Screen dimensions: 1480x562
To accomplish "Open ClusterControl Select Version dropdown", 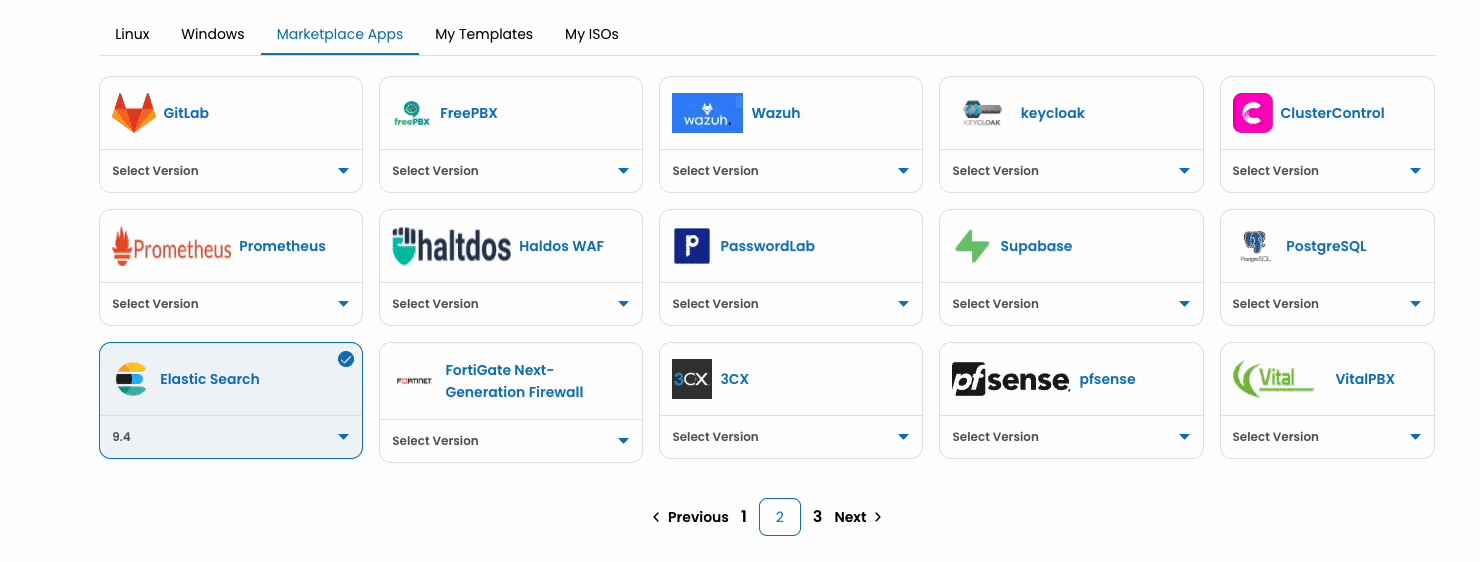I will click(1328, 171).
